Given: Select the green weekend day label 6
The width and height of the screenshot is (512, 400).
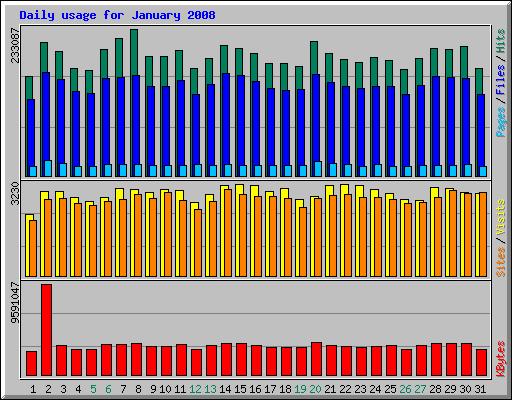Looking at the screenshot, I should click(108, 389).
